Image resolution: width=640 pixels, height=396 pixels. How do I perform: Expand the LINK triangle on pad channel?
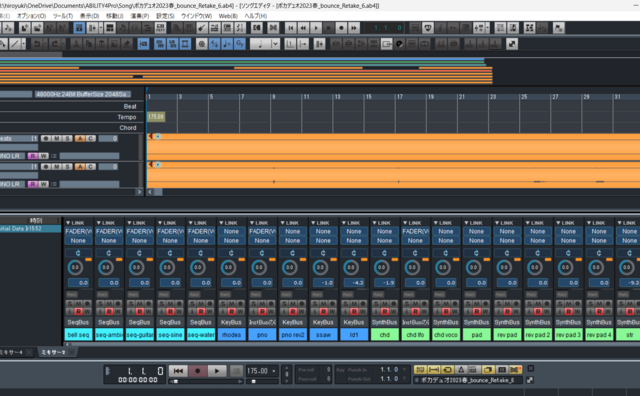tap(466, 222)
